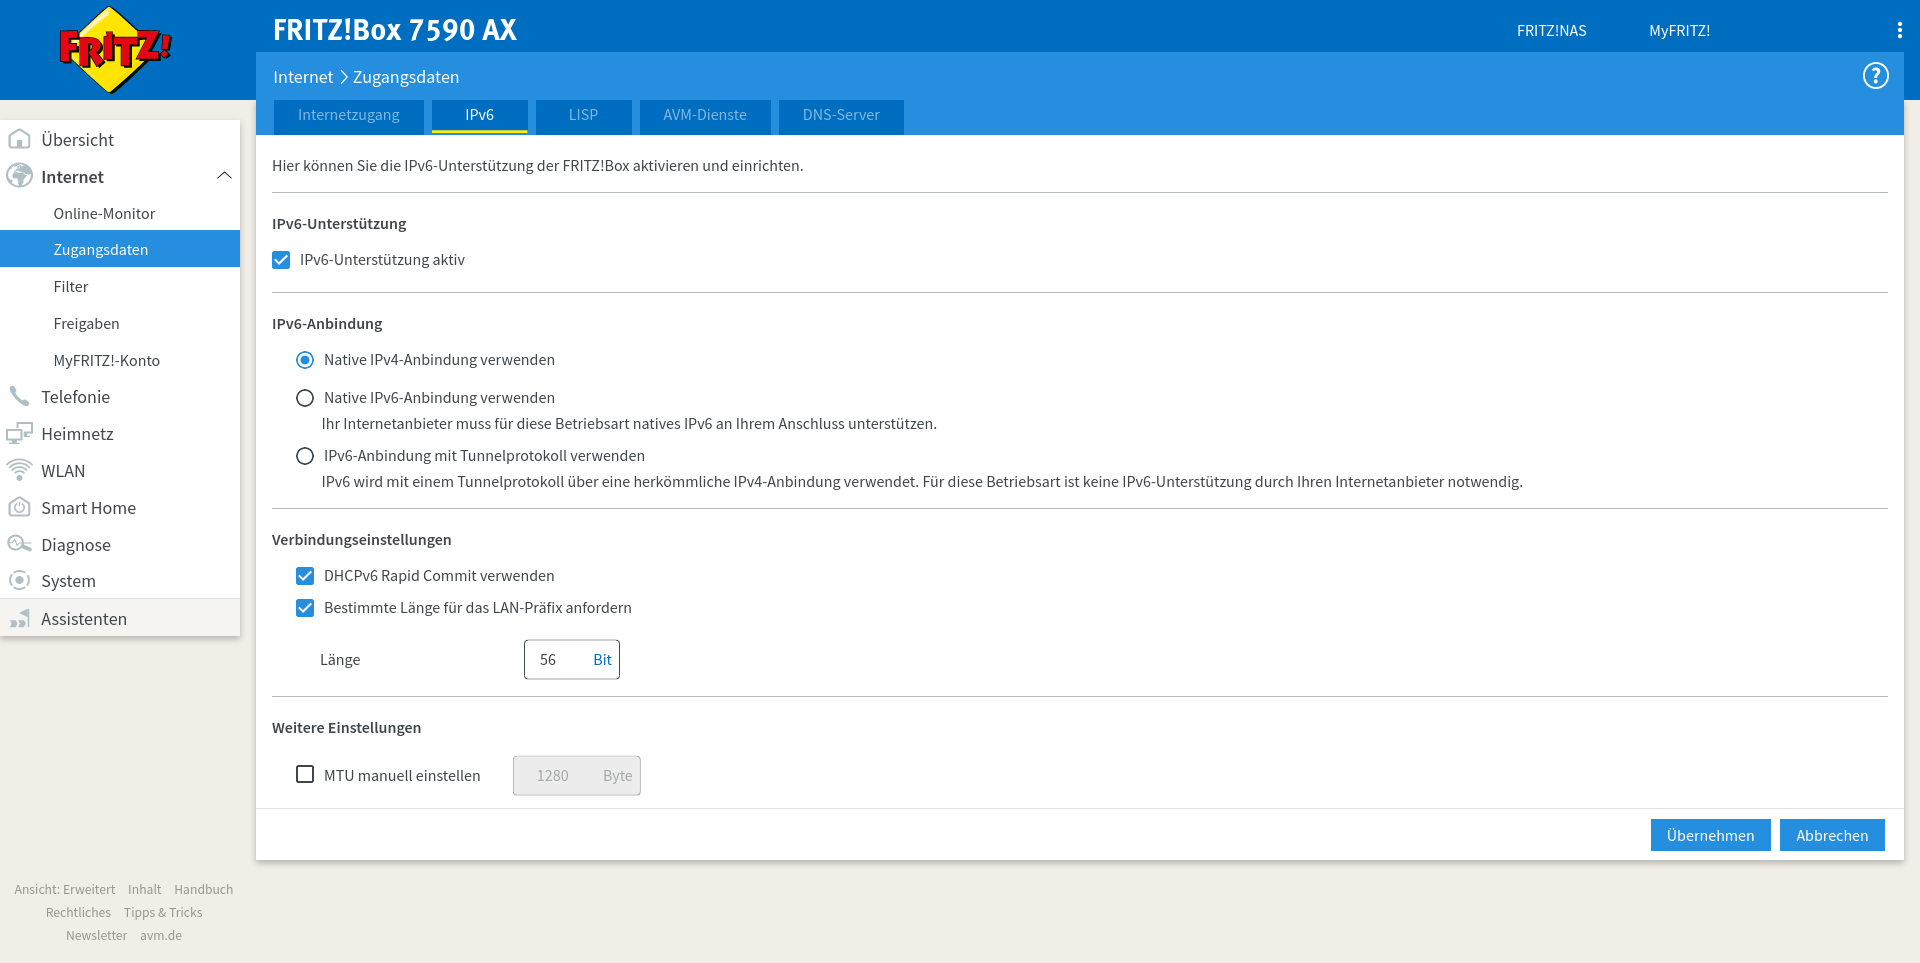Click the System icon
Screen dimensions: 1920x963
[x=19, y=580]
